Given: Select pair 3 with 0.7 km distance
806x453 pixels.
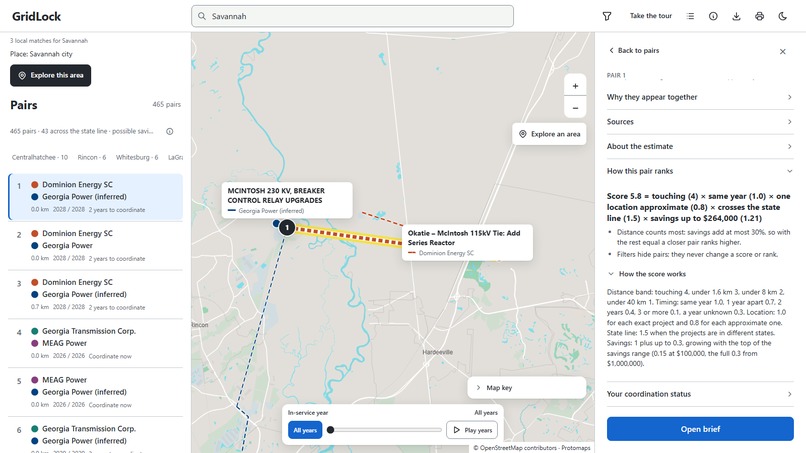Looking at the screenshot, I should tap(96, 295).
